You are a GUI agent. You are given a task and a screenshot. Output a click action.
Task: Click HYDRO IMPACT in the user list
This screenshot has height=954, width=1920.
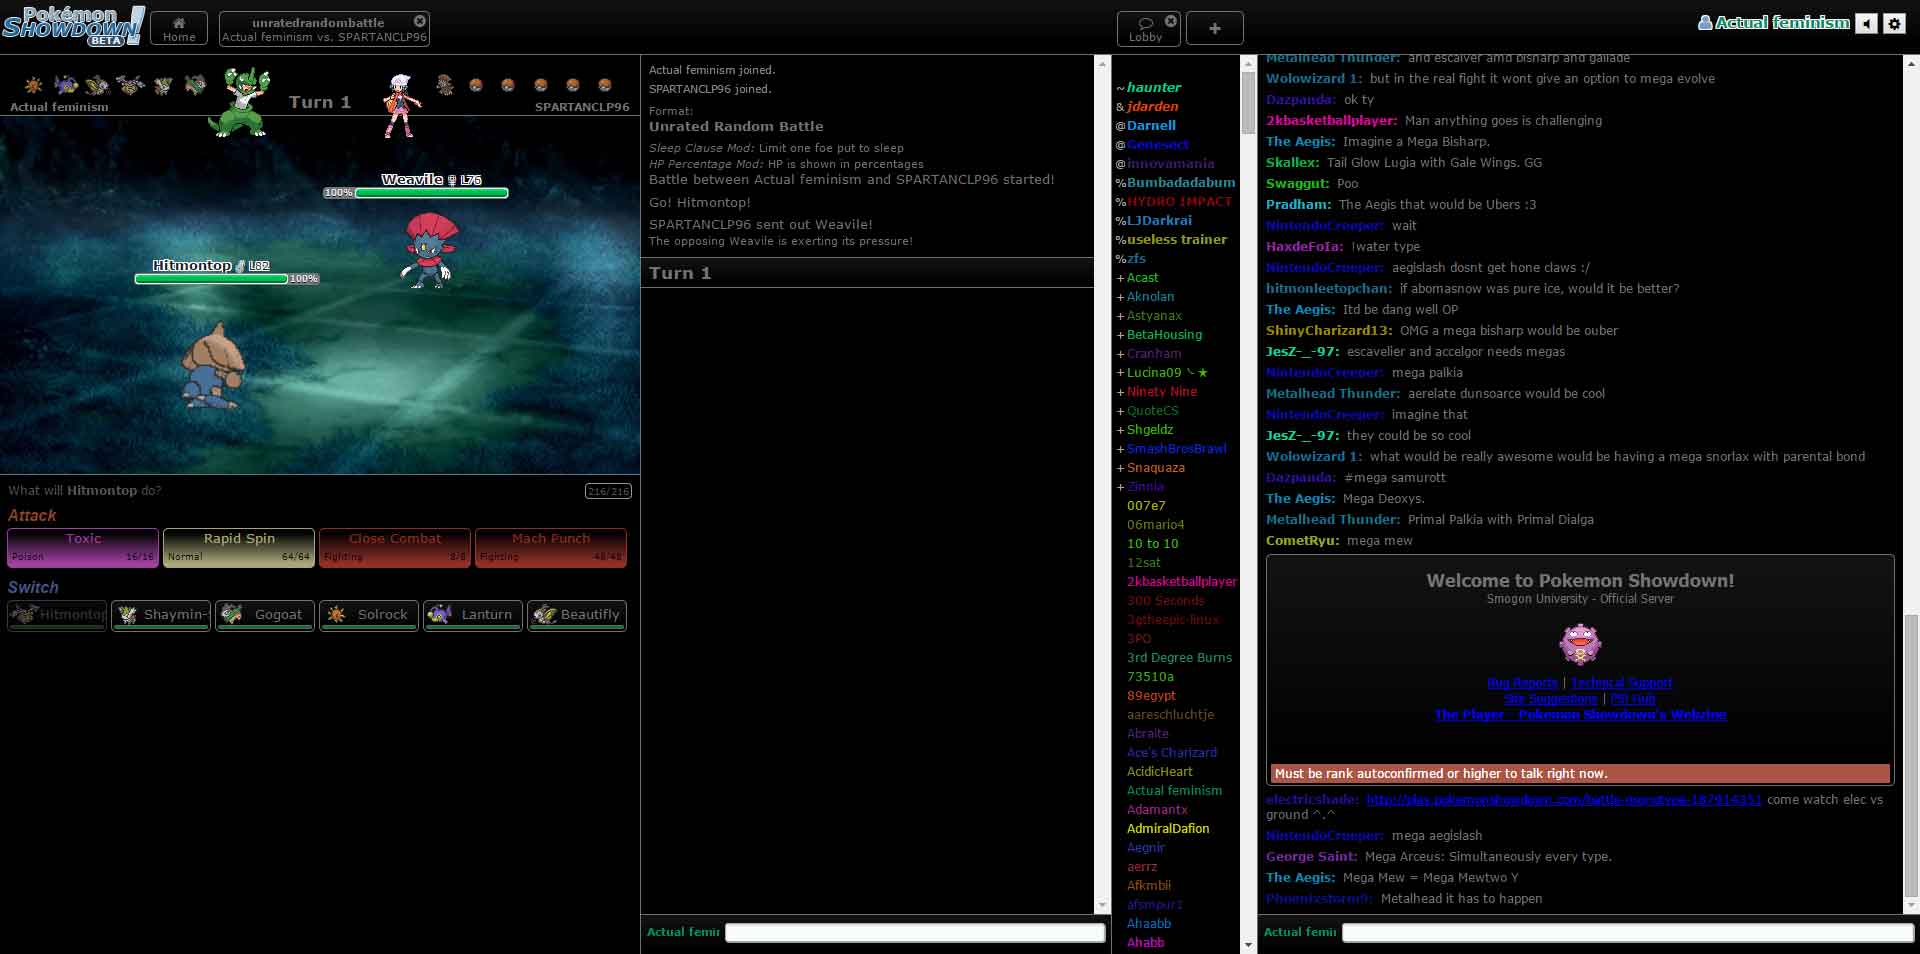1179,202
